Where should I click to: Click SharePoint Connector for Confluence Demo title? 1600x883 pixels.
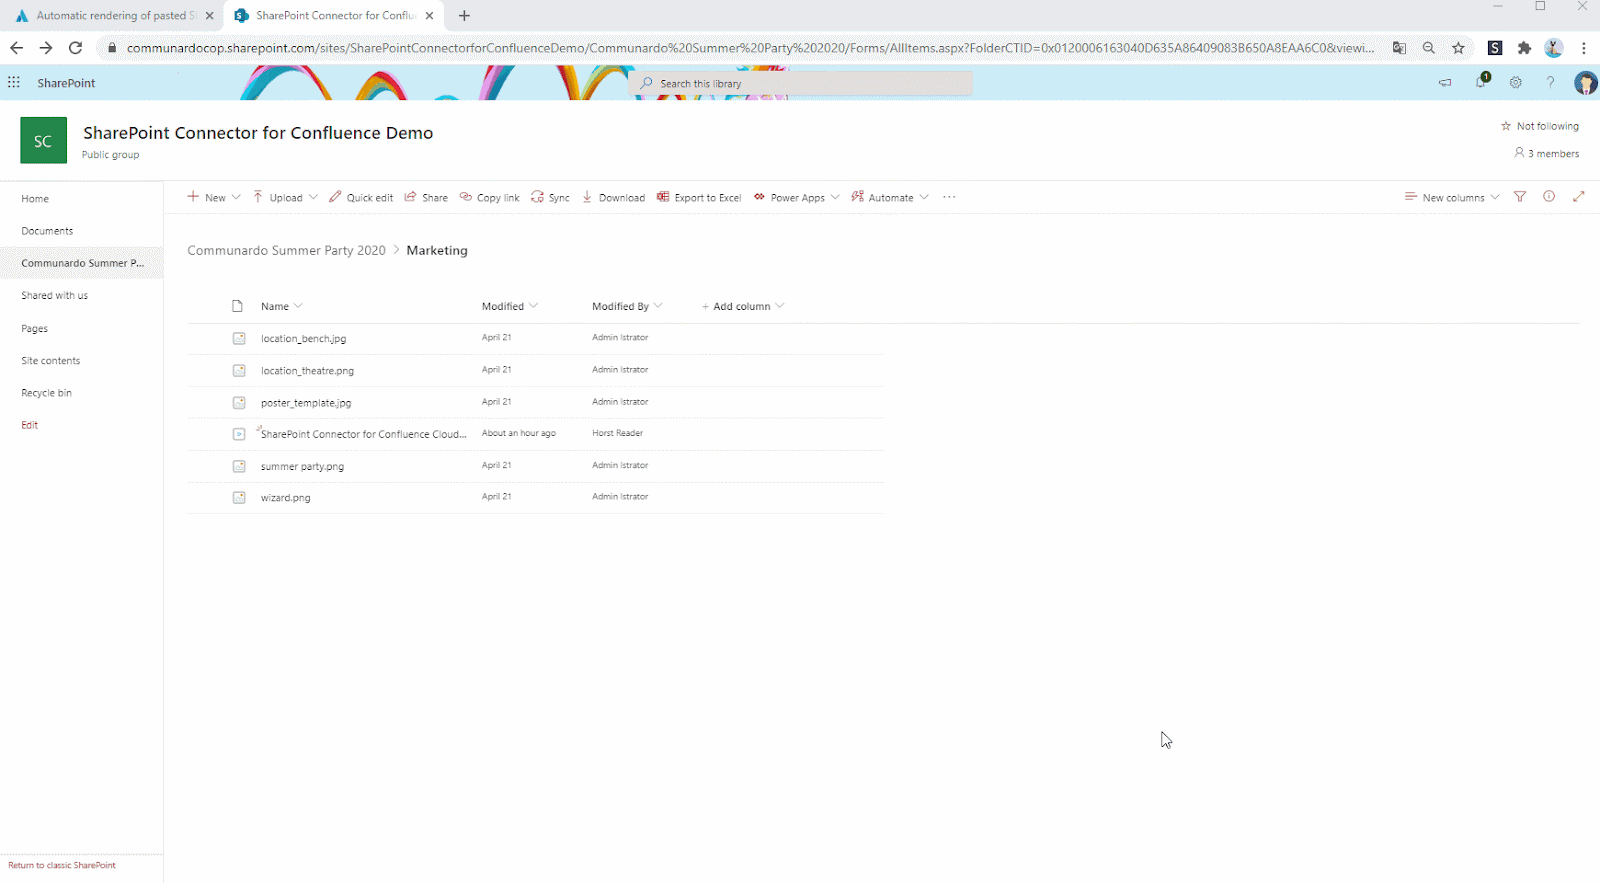[x=258, y=133]
